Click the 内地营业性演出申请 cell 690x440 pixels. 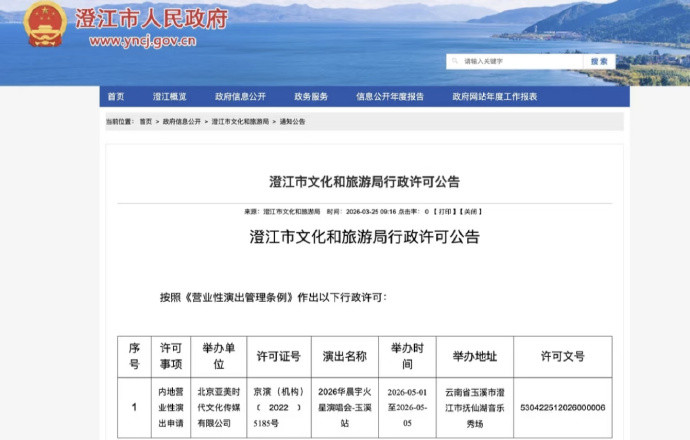coord(171,407)
